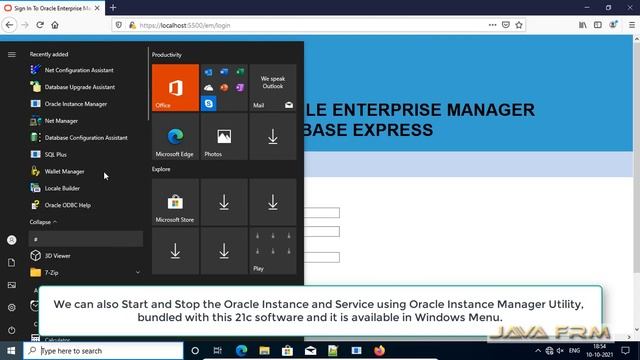Screen dimensions: 640x360
Task: Save page to Pocket
Action: click(x=506, y=25)
